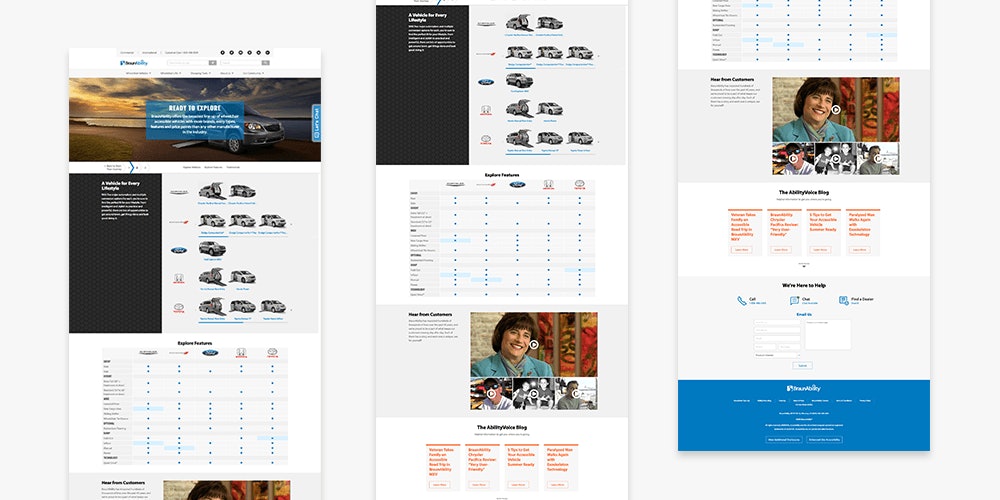Click Ford Explorer MXV thumbnail in middle mockup
Image resolution: width=1000 pixels, height=500 pixels.
click(x=519, y=81)
